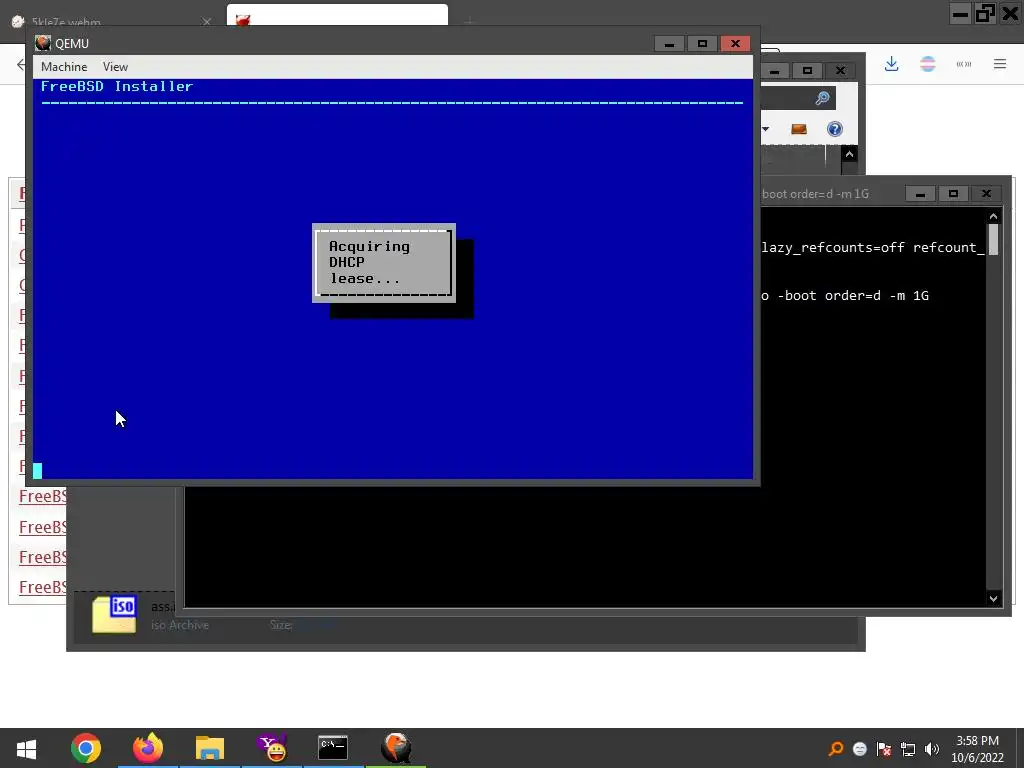Close the QEMU window

735,44
